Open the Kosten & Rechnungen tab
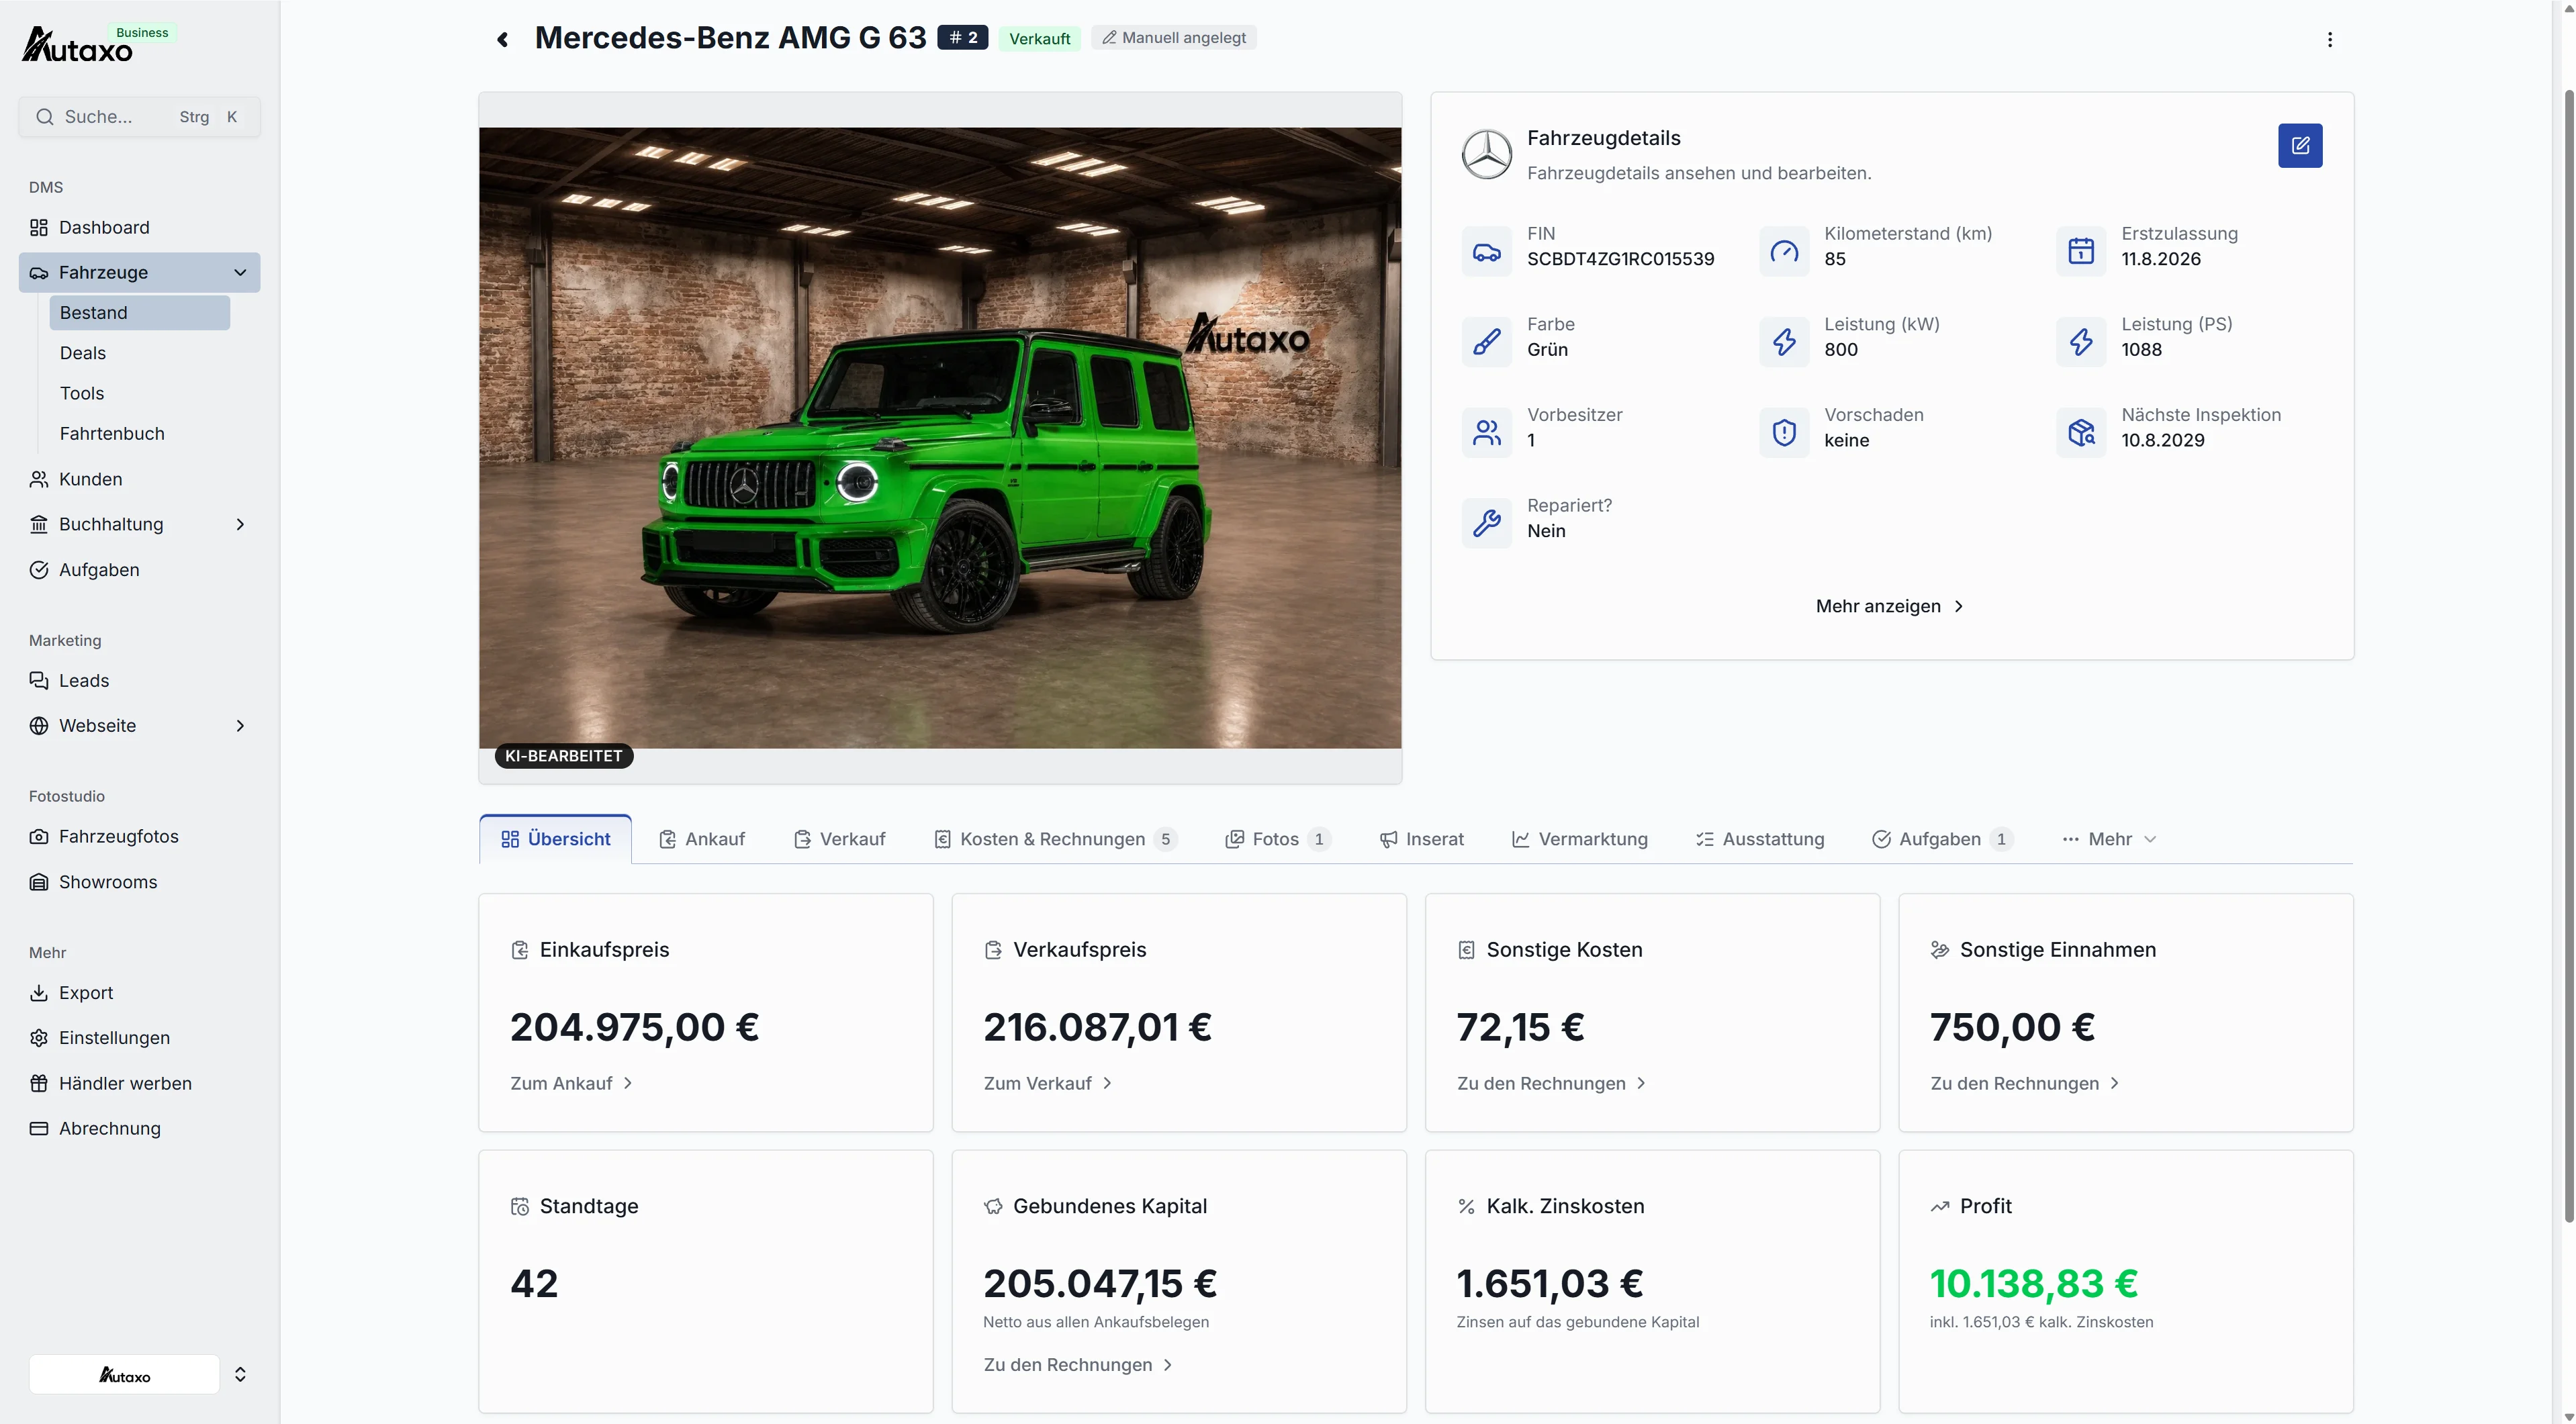 click(x=1056, y=840)
